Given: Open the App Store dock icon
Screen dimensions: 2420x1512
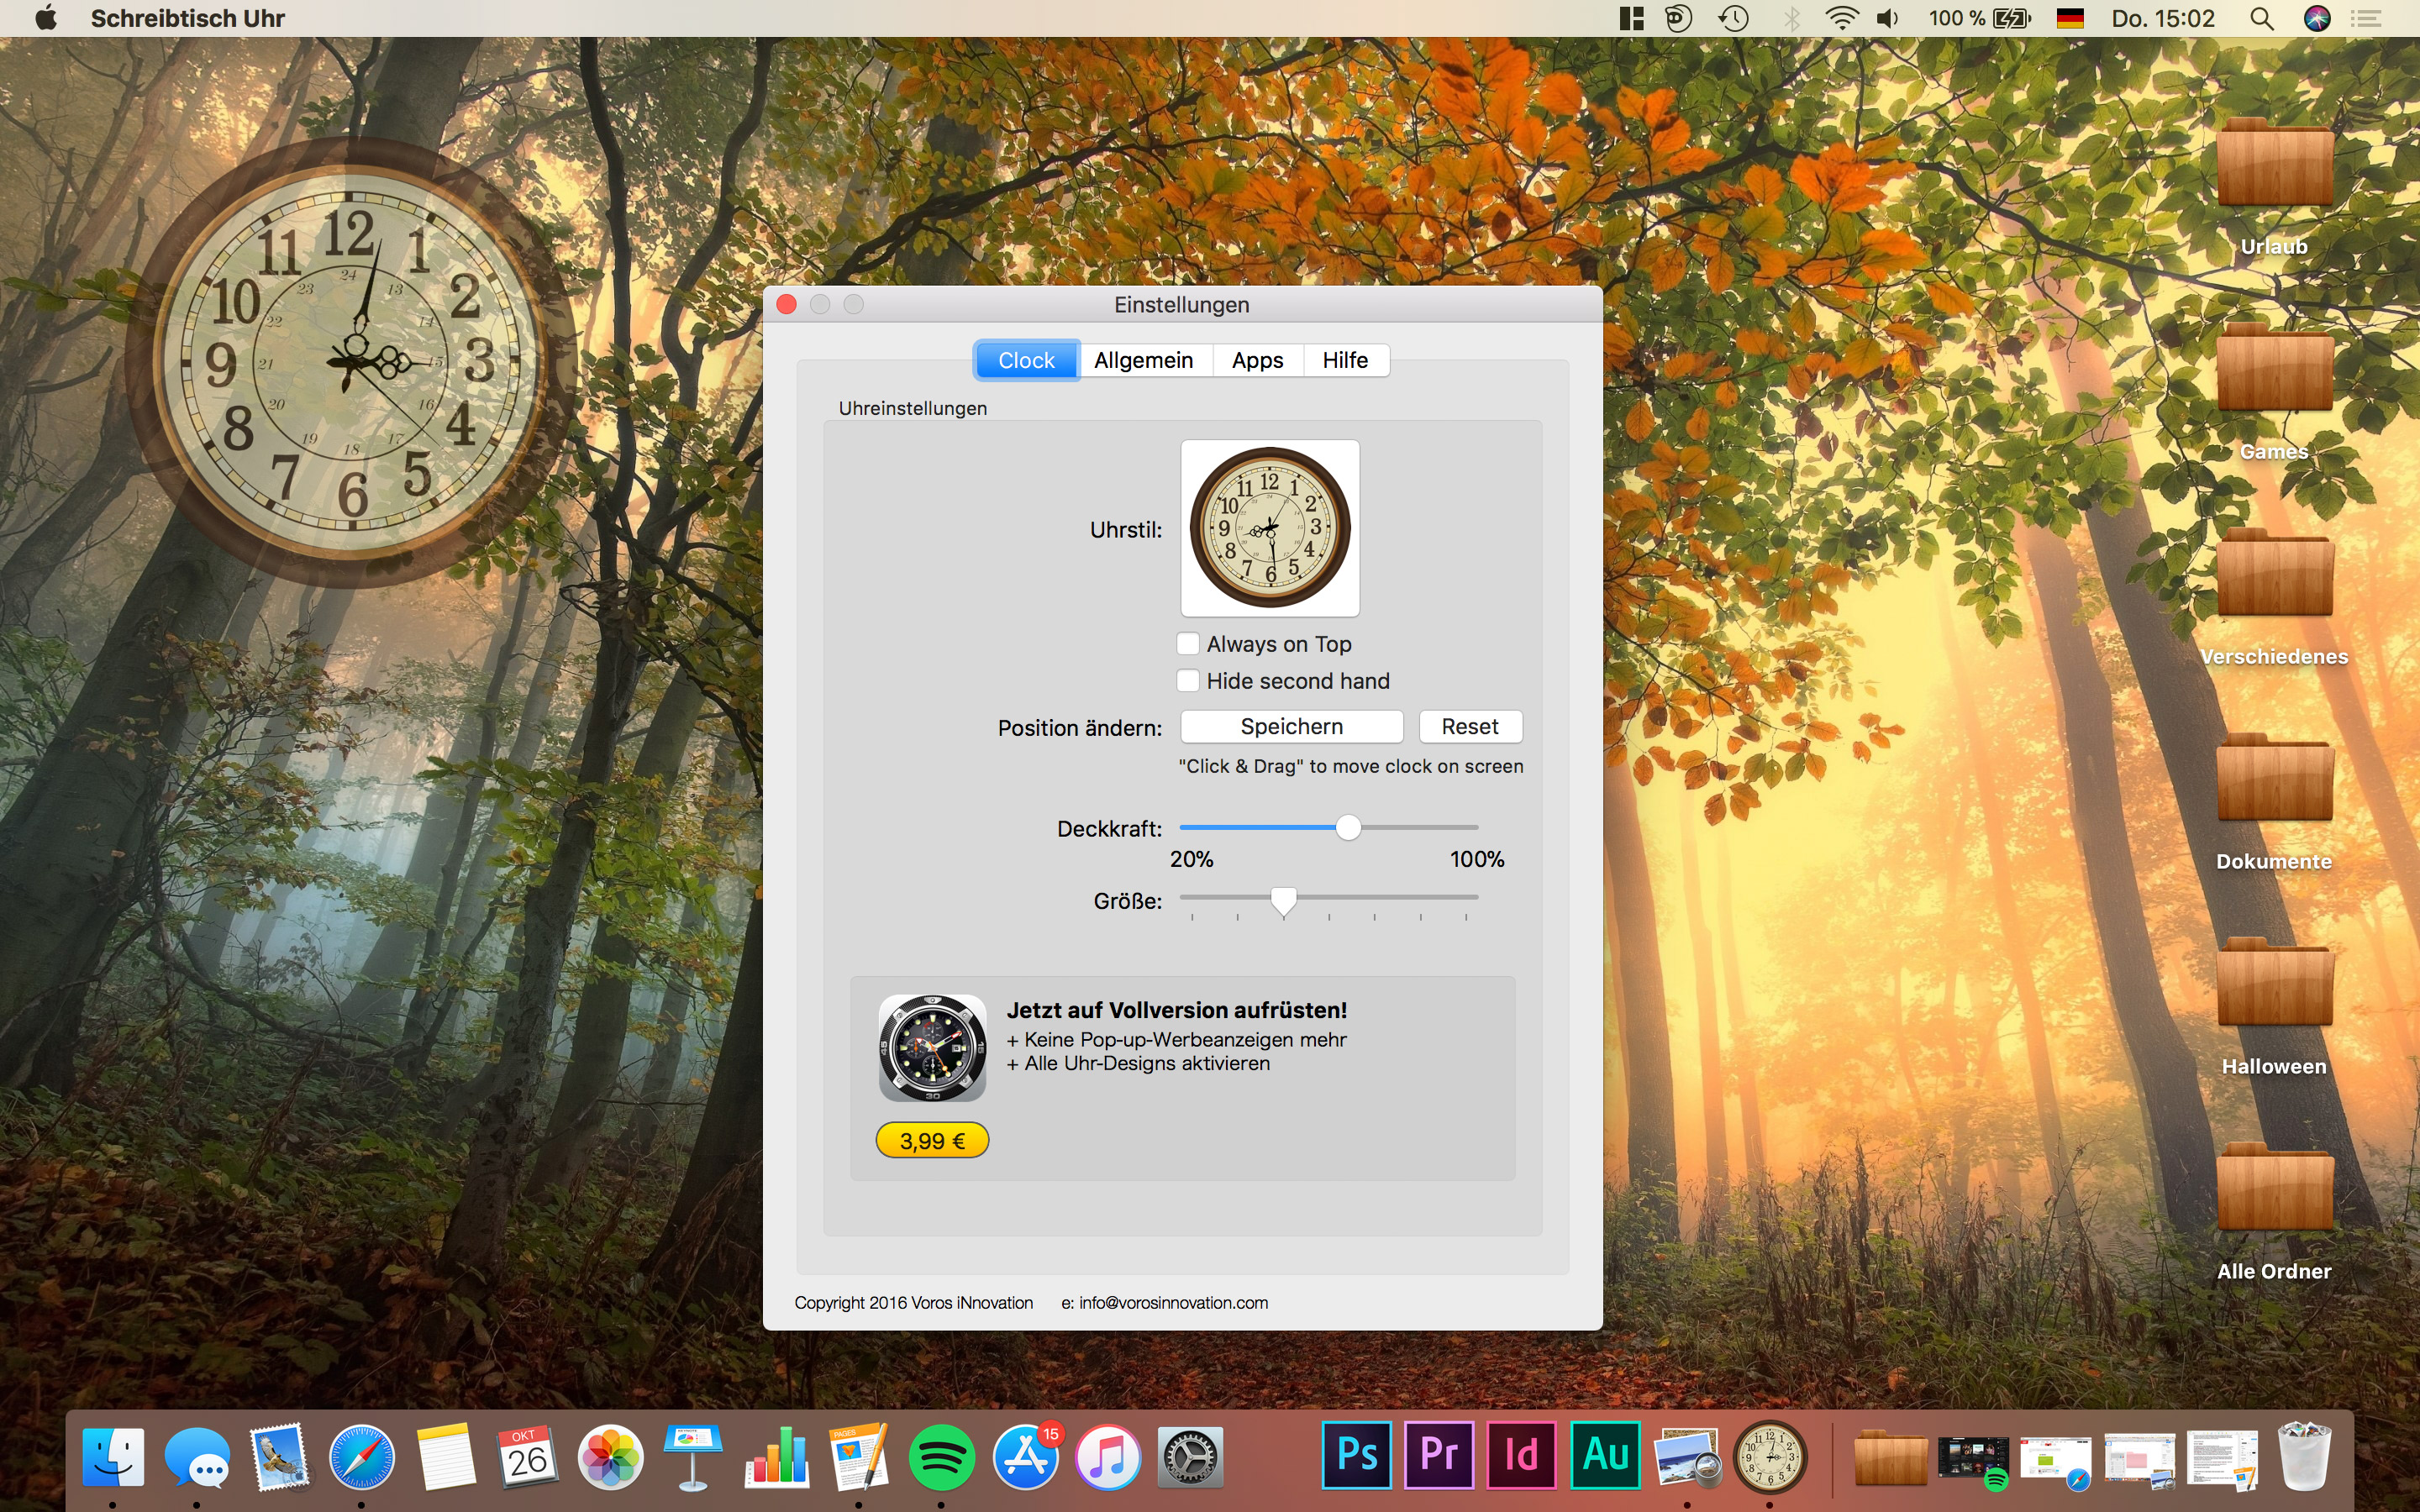Looking at the screenshot, I should [x=1025, y=1456].
